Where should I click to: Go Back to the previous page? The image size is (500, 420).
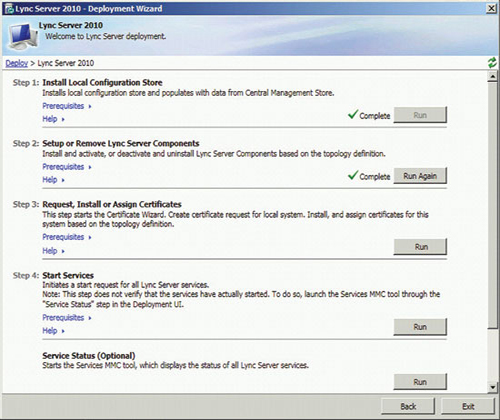click(408, 407)
